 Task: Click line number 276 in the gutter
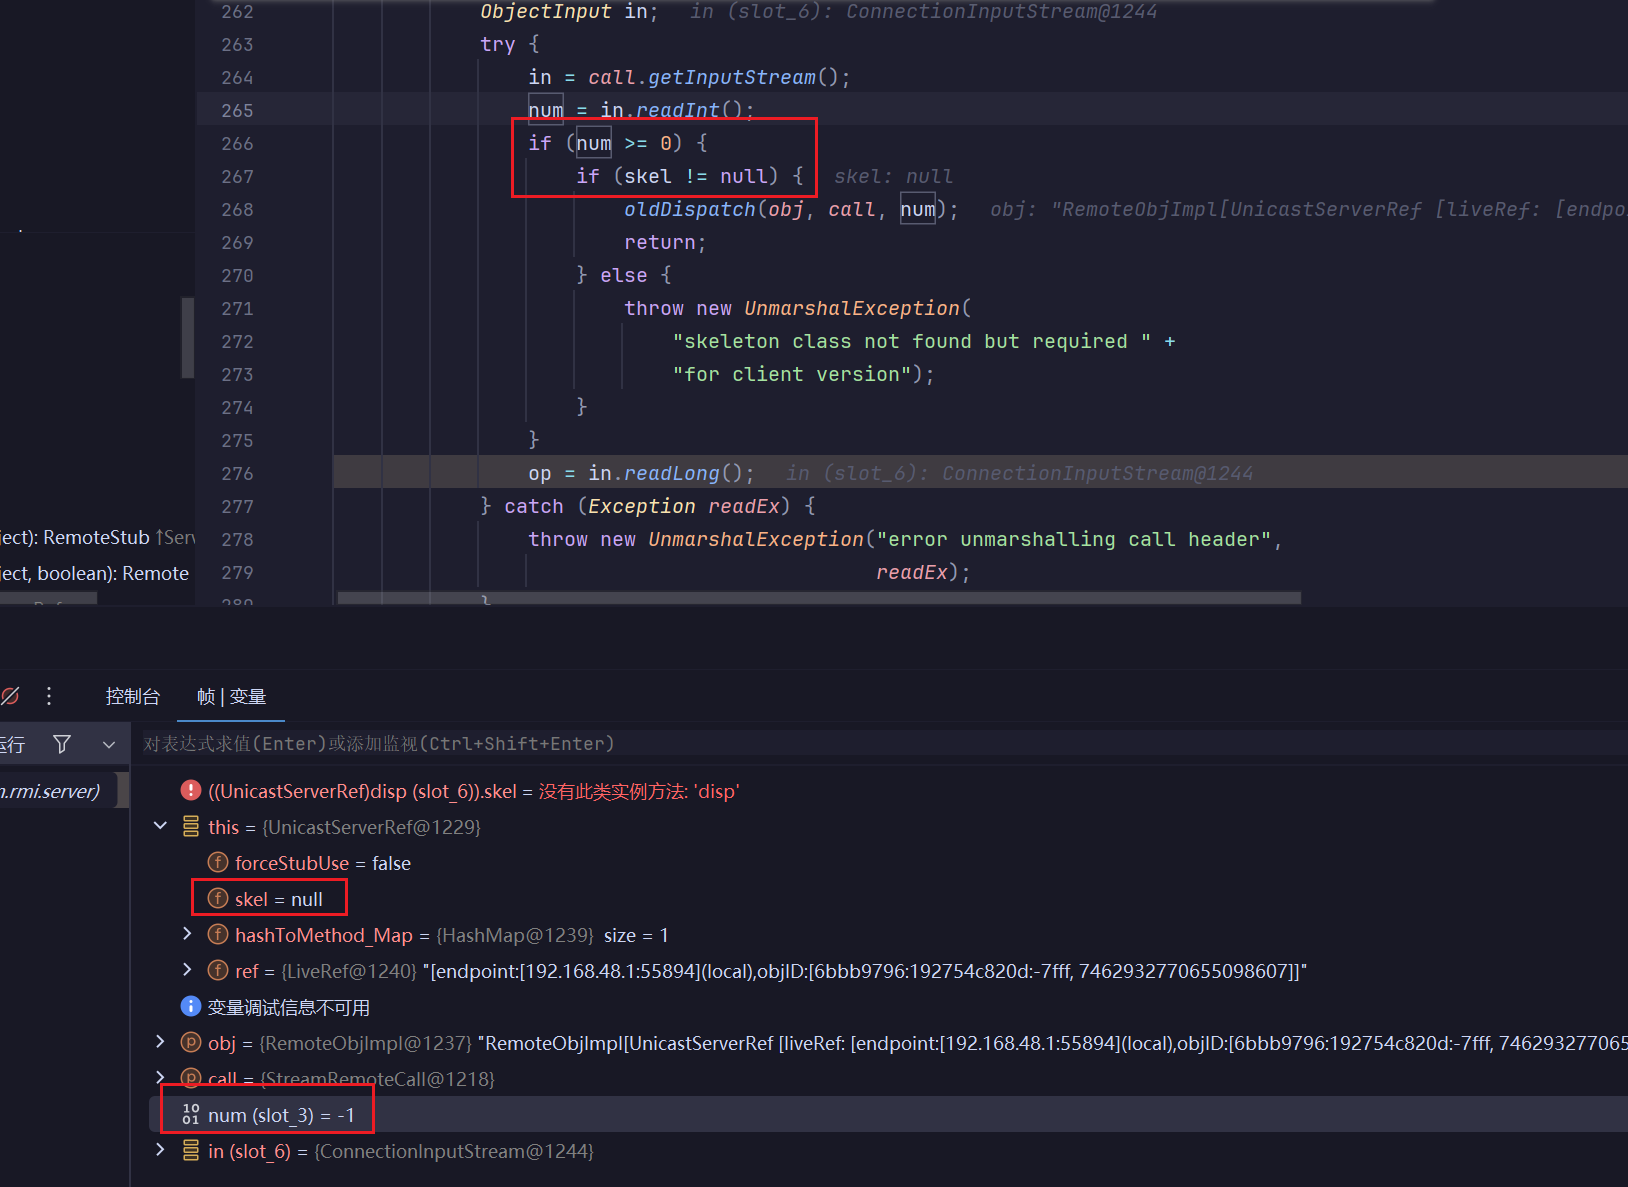pyautogui.click(x=237, y=473)
